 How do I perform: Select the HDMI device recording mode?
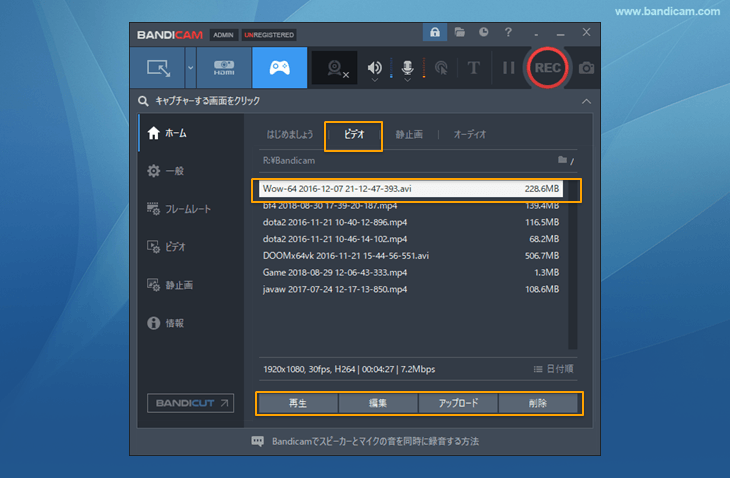click(x=223, y=68)
